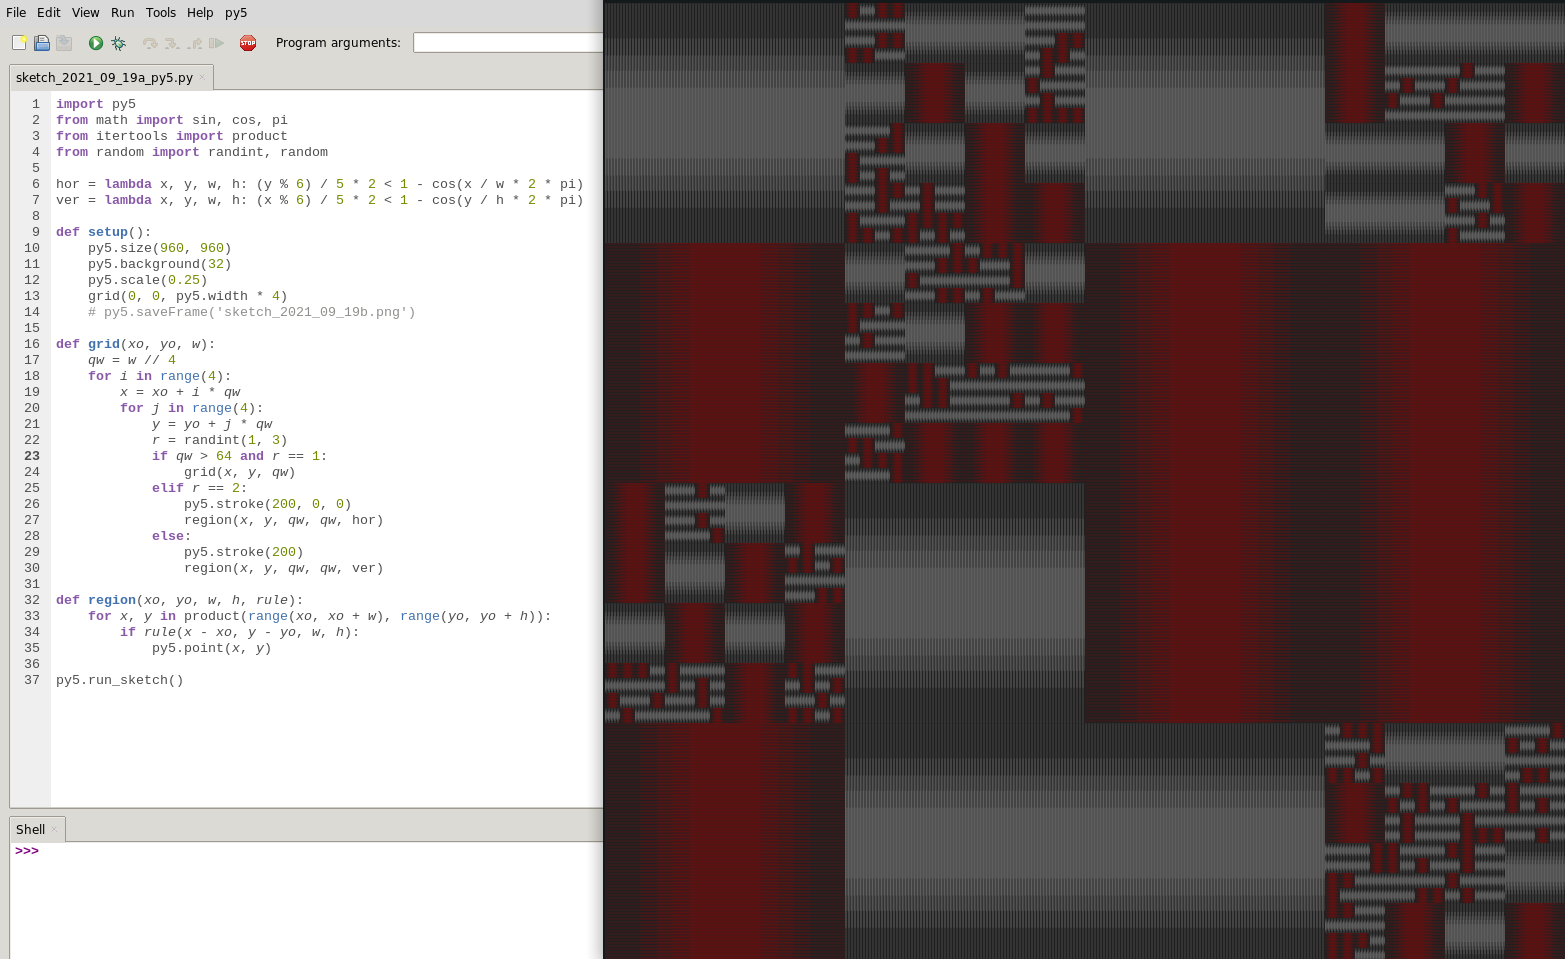Screen dimensions: 1565x959
Task: Stop the program with red STOP icon
Action: click(248, 43)
